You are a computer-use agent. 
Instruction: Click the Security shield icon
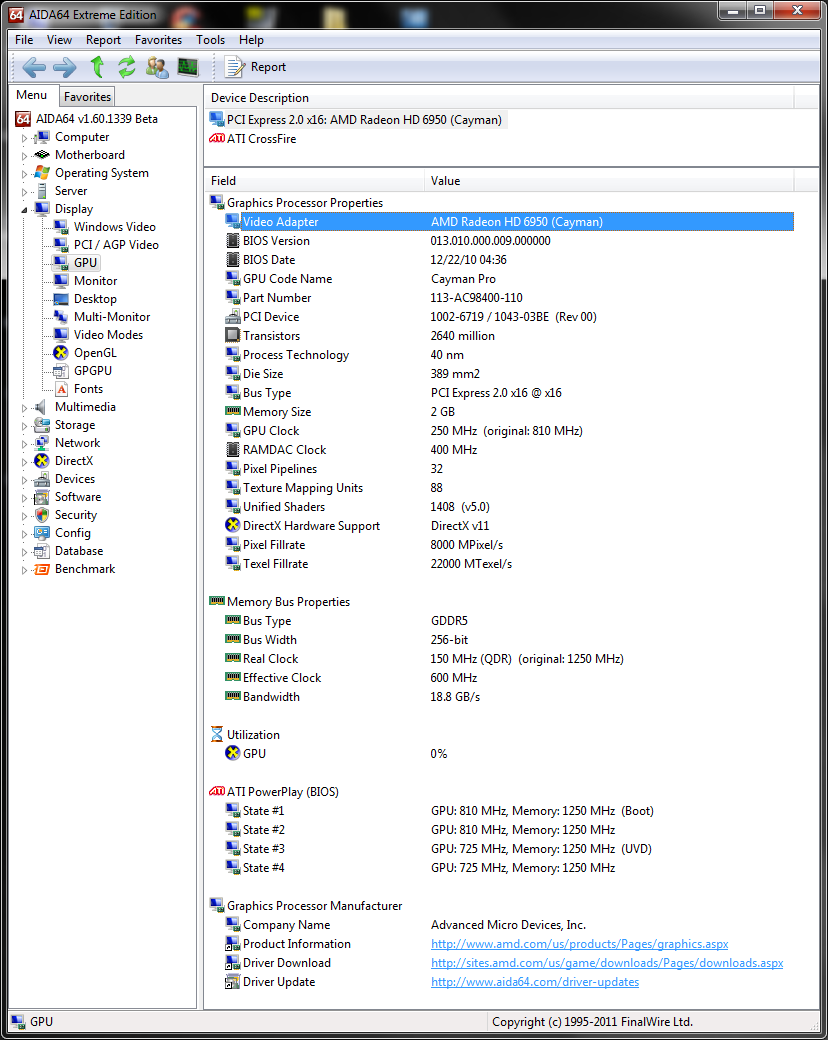tap(42, 515)
